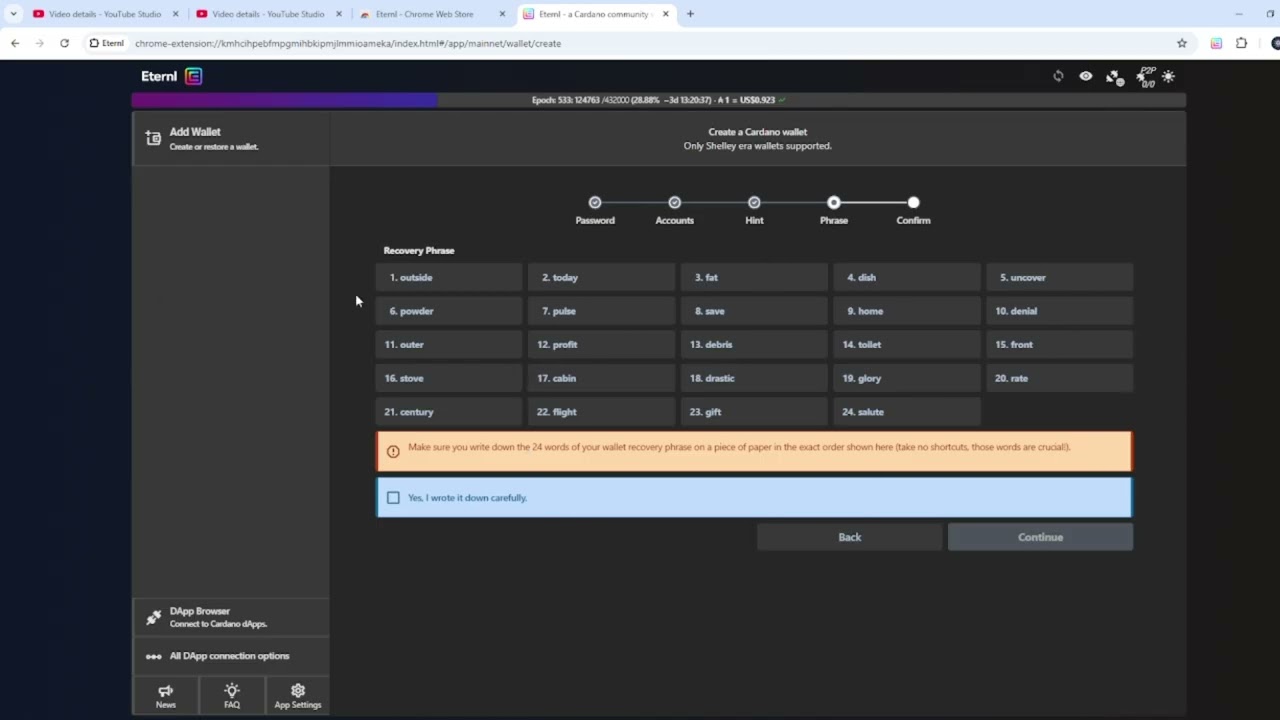Click the warning icon in the orange notice

pos(393,451)
